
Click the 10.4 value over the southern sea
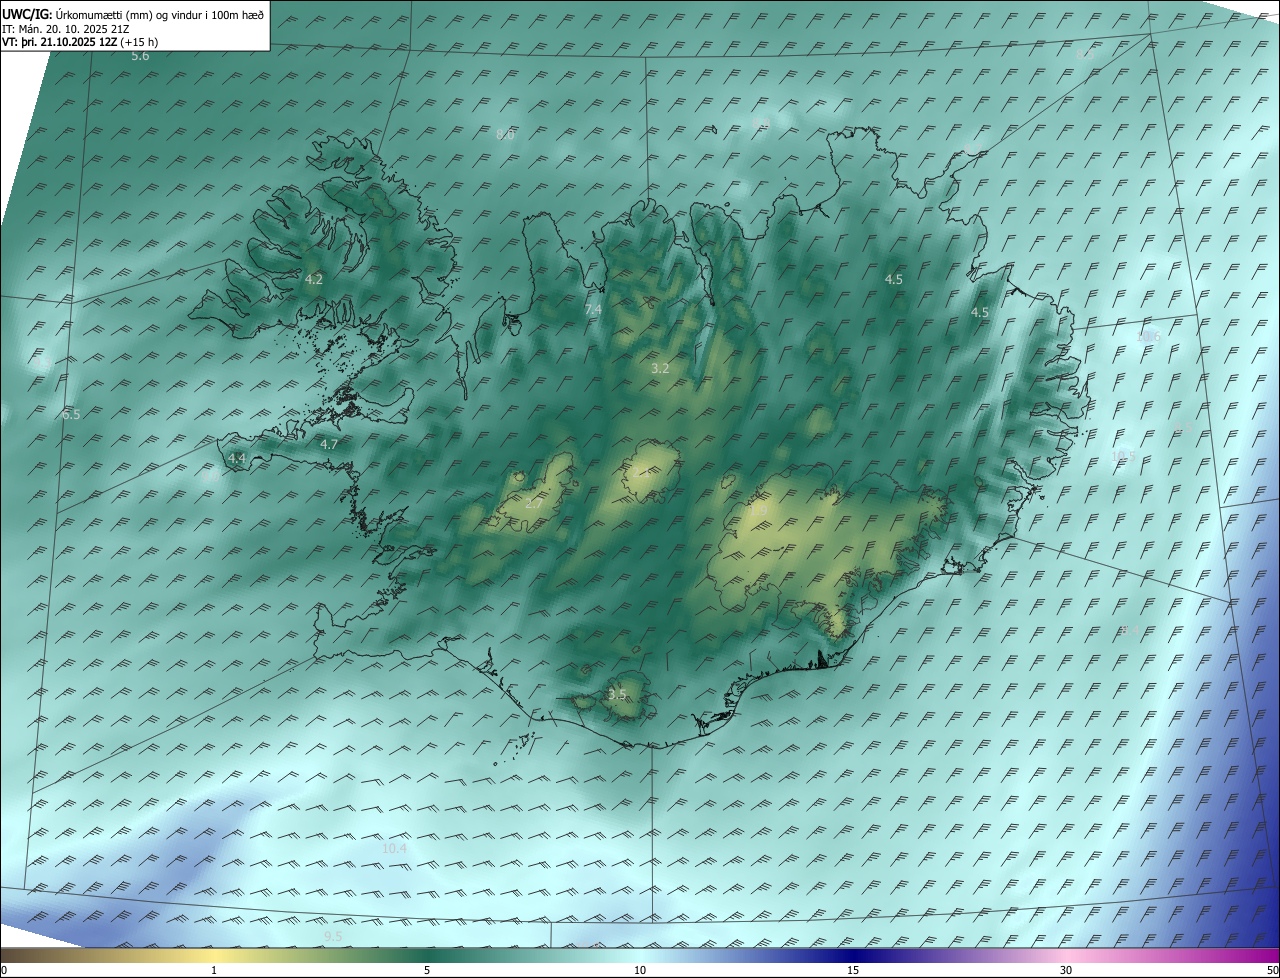(395, 848)
